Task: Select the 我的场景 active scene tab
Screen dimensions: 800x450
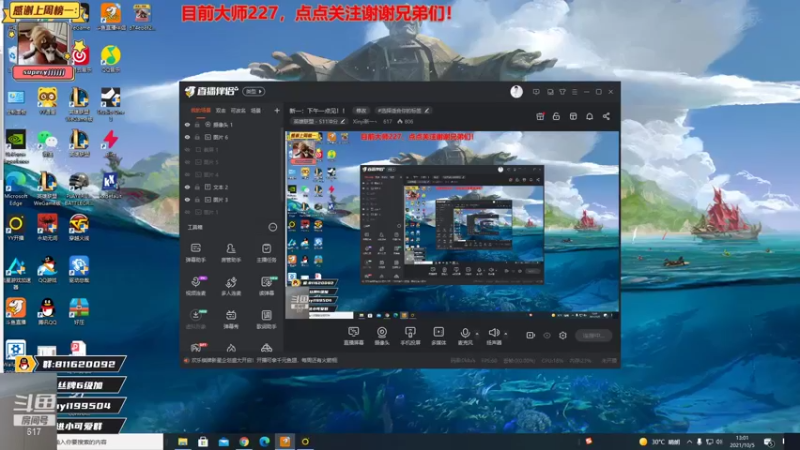Action: 201,110
